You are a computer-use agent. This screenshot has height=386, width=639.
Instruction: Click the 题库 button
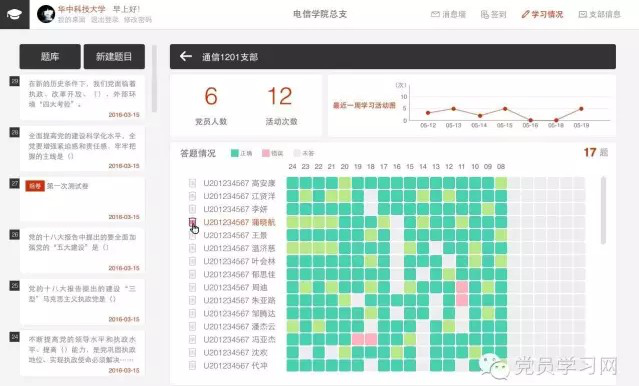pos(50,57)
